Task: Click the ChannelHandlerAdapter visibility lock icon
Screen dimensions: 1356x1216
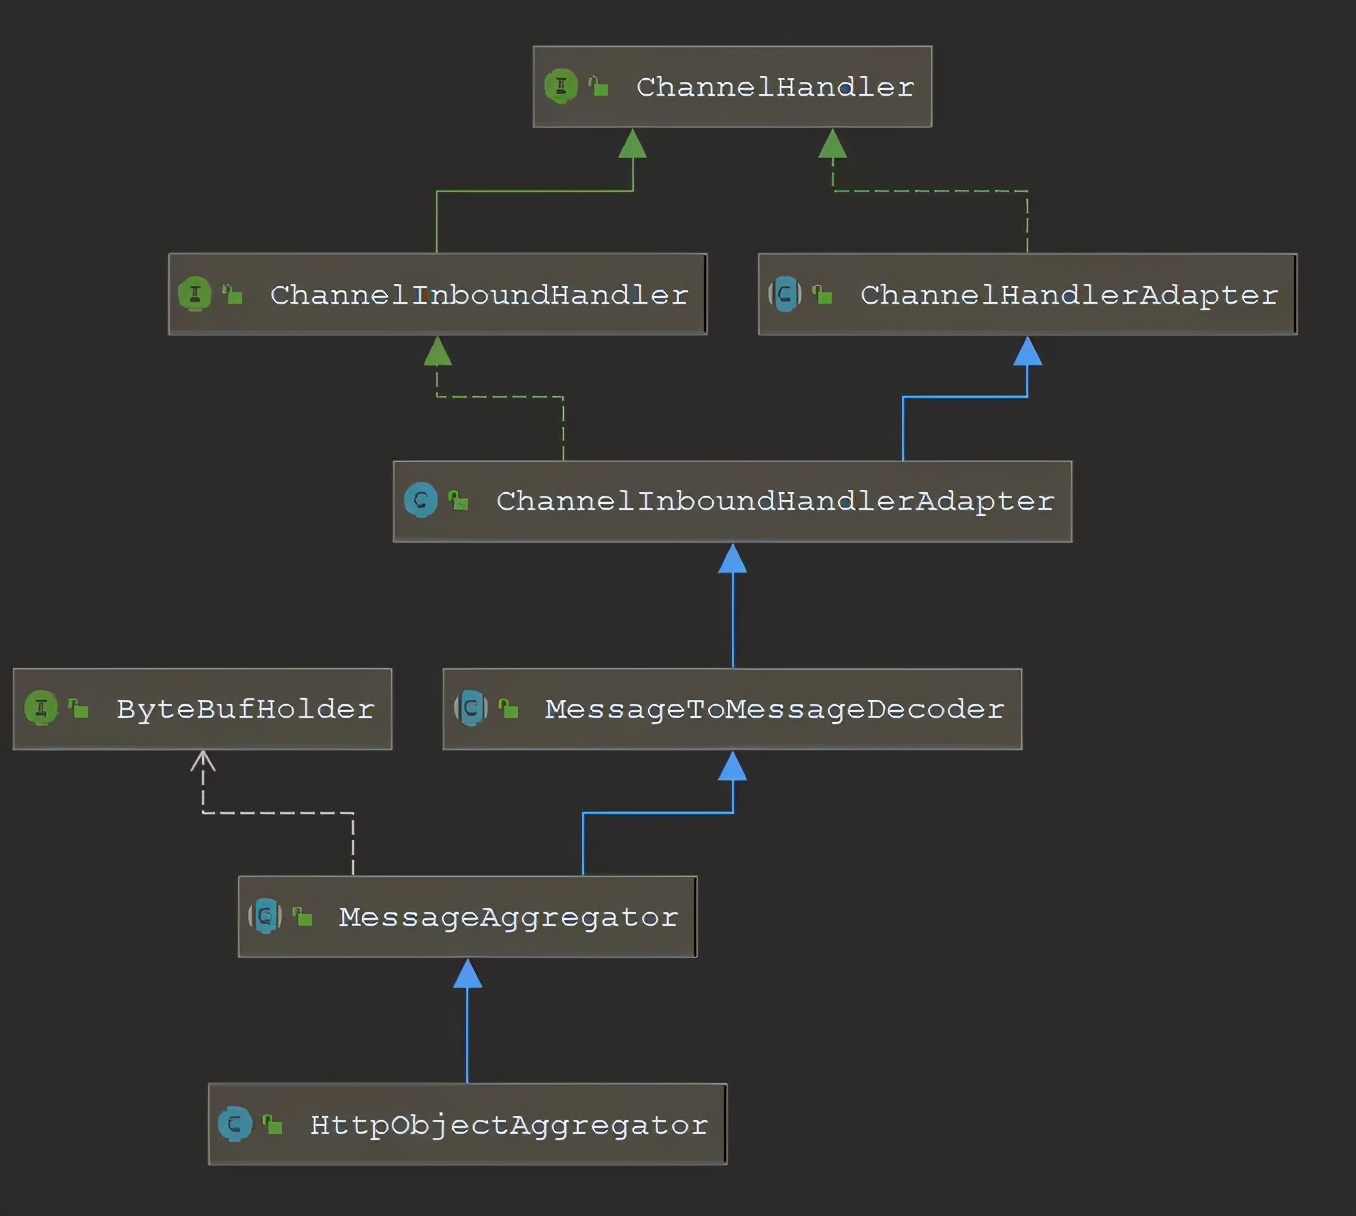Action: point(822,294)
